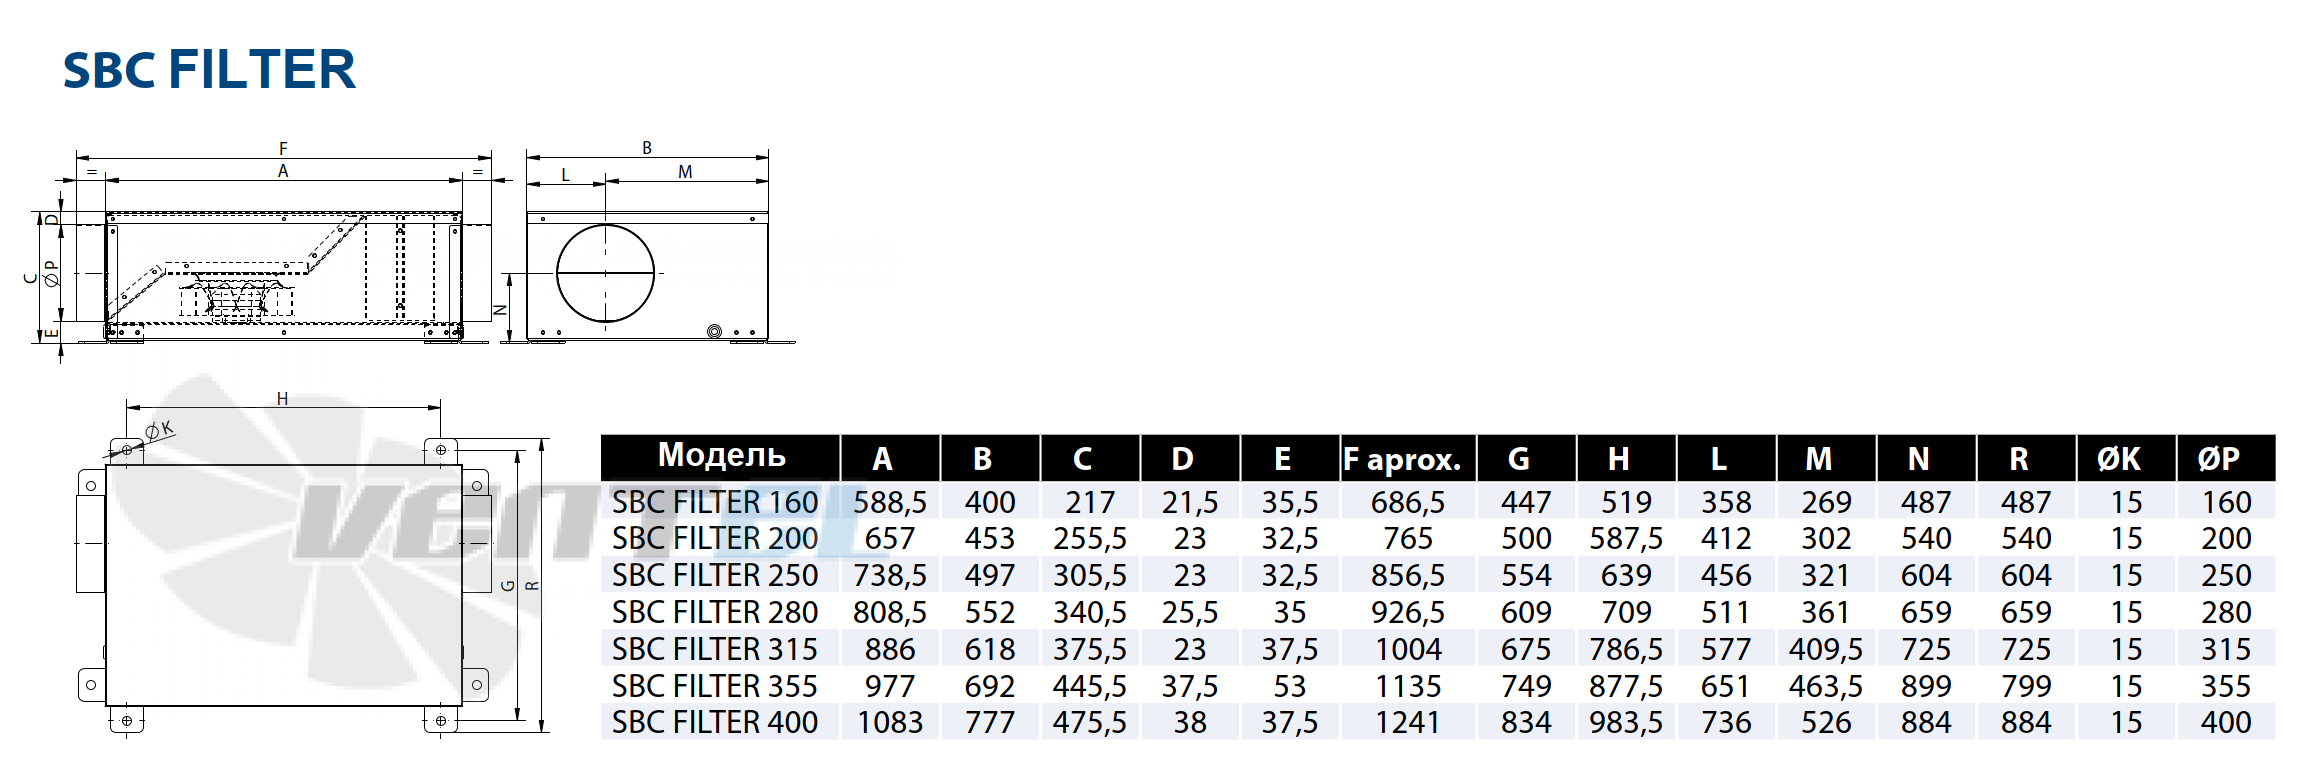
Task: Click the SBC FILTER 200 row label
Action: click(715, 539)
